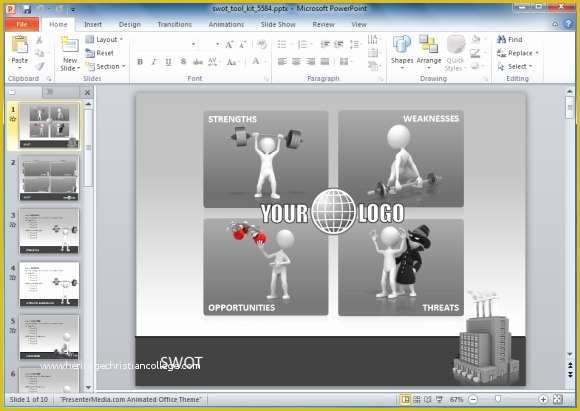Click the Align Text icon
580x411 pixels.
pos(373,53)
